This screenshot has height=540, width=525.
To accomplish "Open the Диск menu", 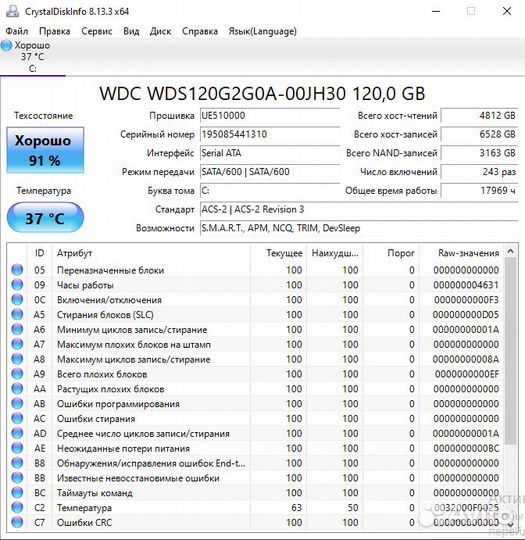I will click(160, 31).
